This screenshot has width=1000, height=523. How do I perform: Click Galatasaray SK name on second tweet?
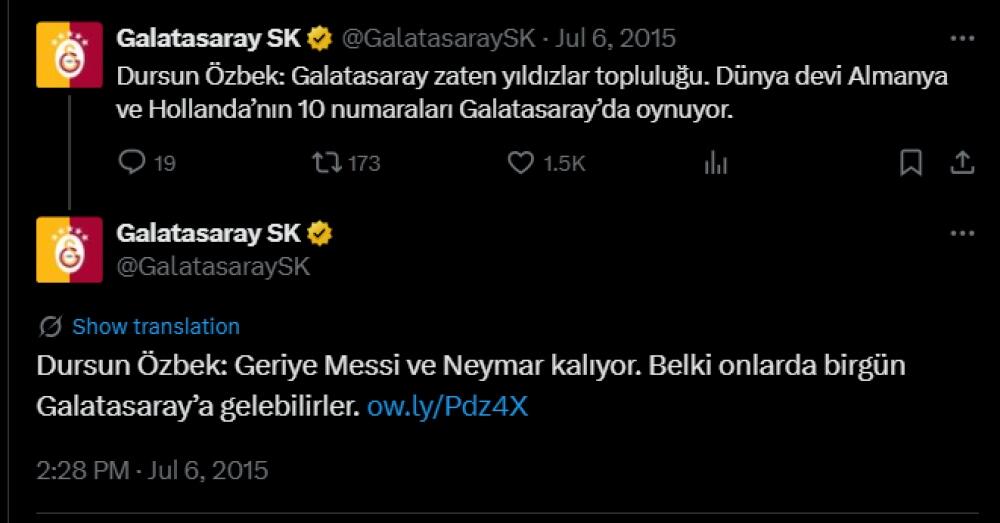tap(208, 234)
